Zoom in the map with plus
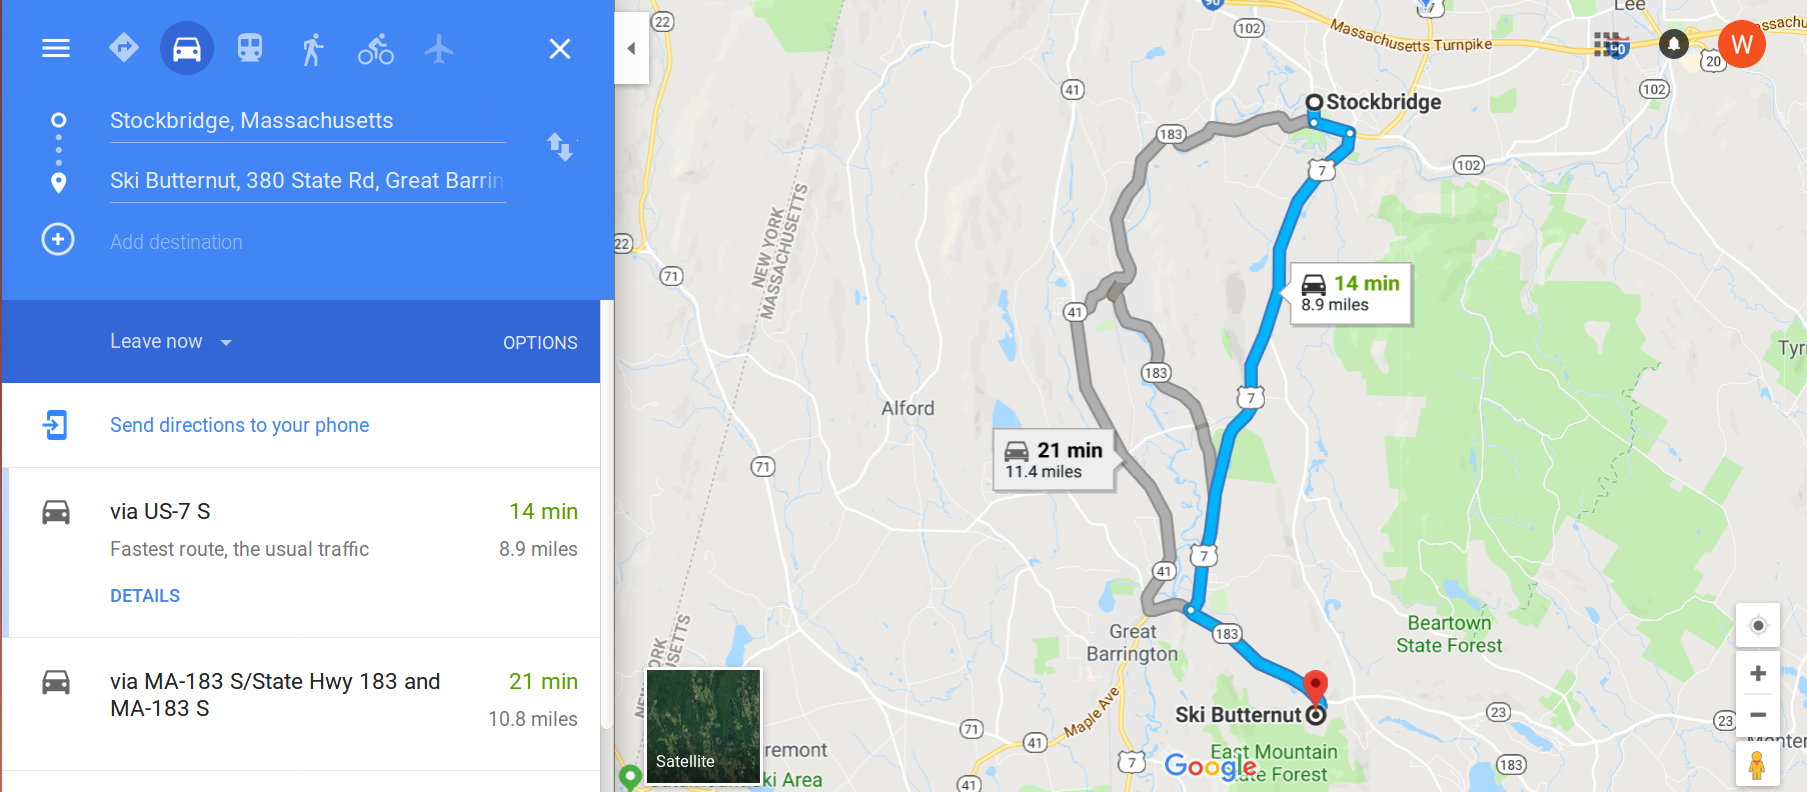The height and width of the screenshot is (792, 1807). pyautogui.click(x=1758, y=674)
